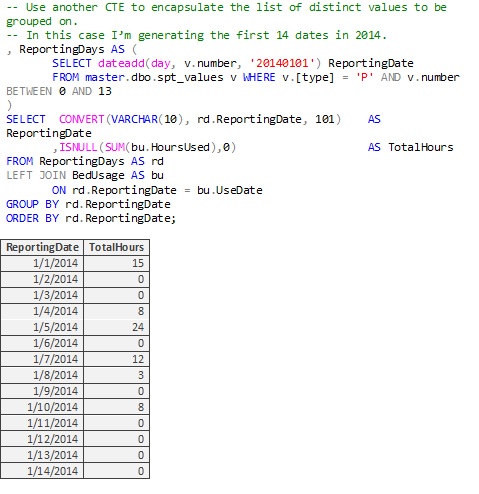
Task: Select the 1/8/2014 date cell
Action: (x=42, y=375)
